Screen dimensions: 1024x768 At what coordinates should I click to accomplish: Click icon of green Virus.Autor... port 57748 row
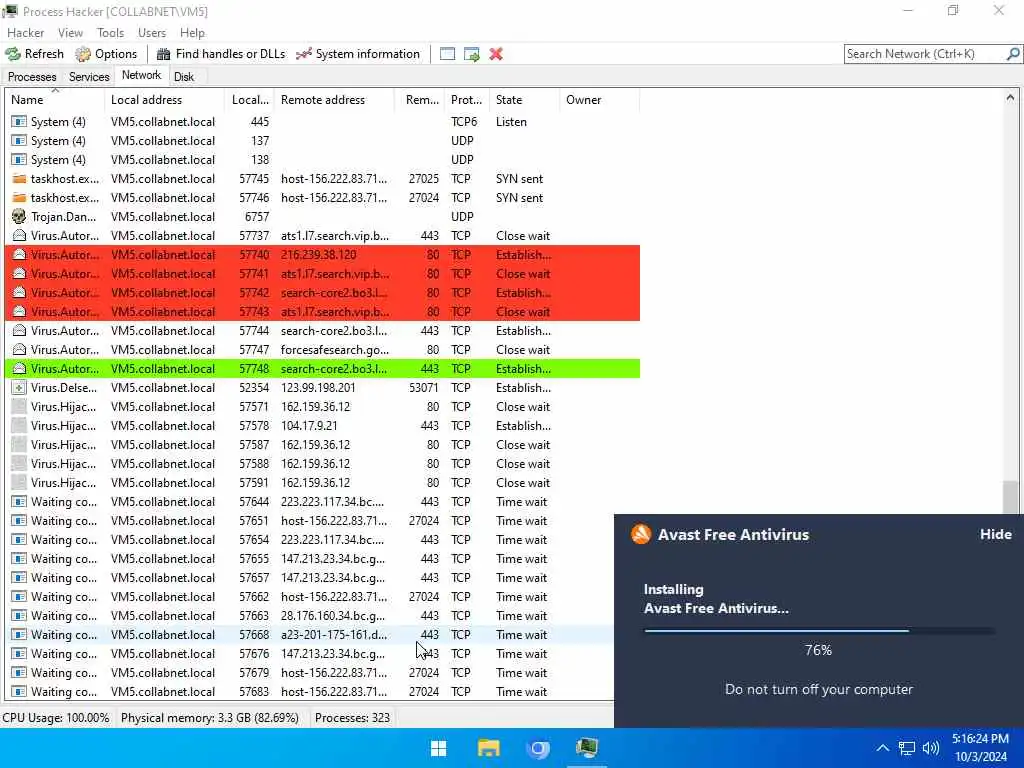[20, 369]
